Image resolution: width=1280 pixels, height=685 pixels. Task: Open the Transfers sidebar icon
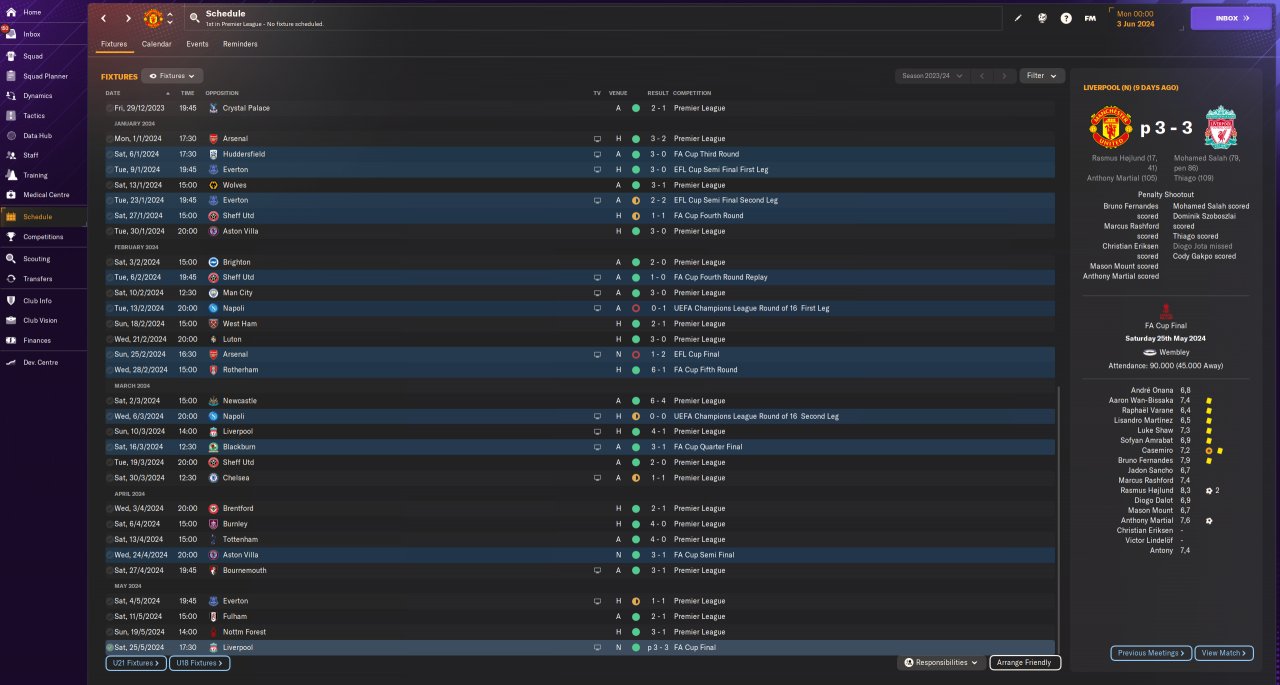click(11, 279)
